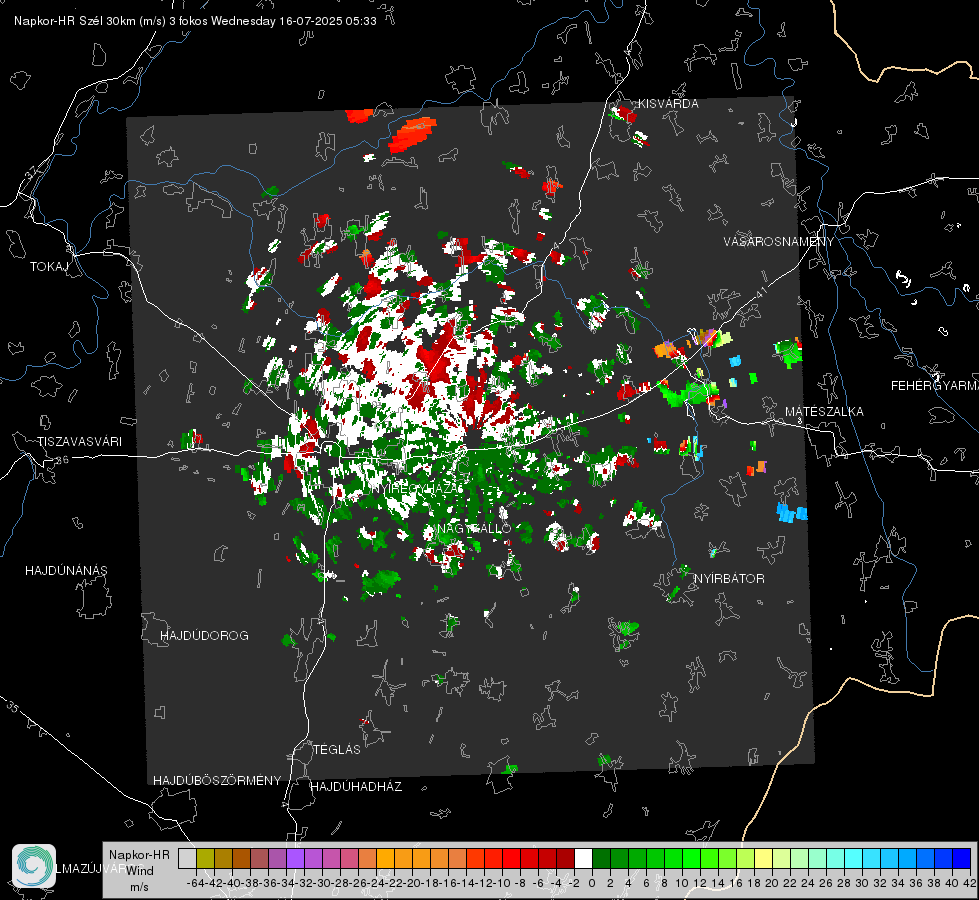Click the 20 value on the scale
The height and width of the screenshot is (900, 979).
coord(772,883)
